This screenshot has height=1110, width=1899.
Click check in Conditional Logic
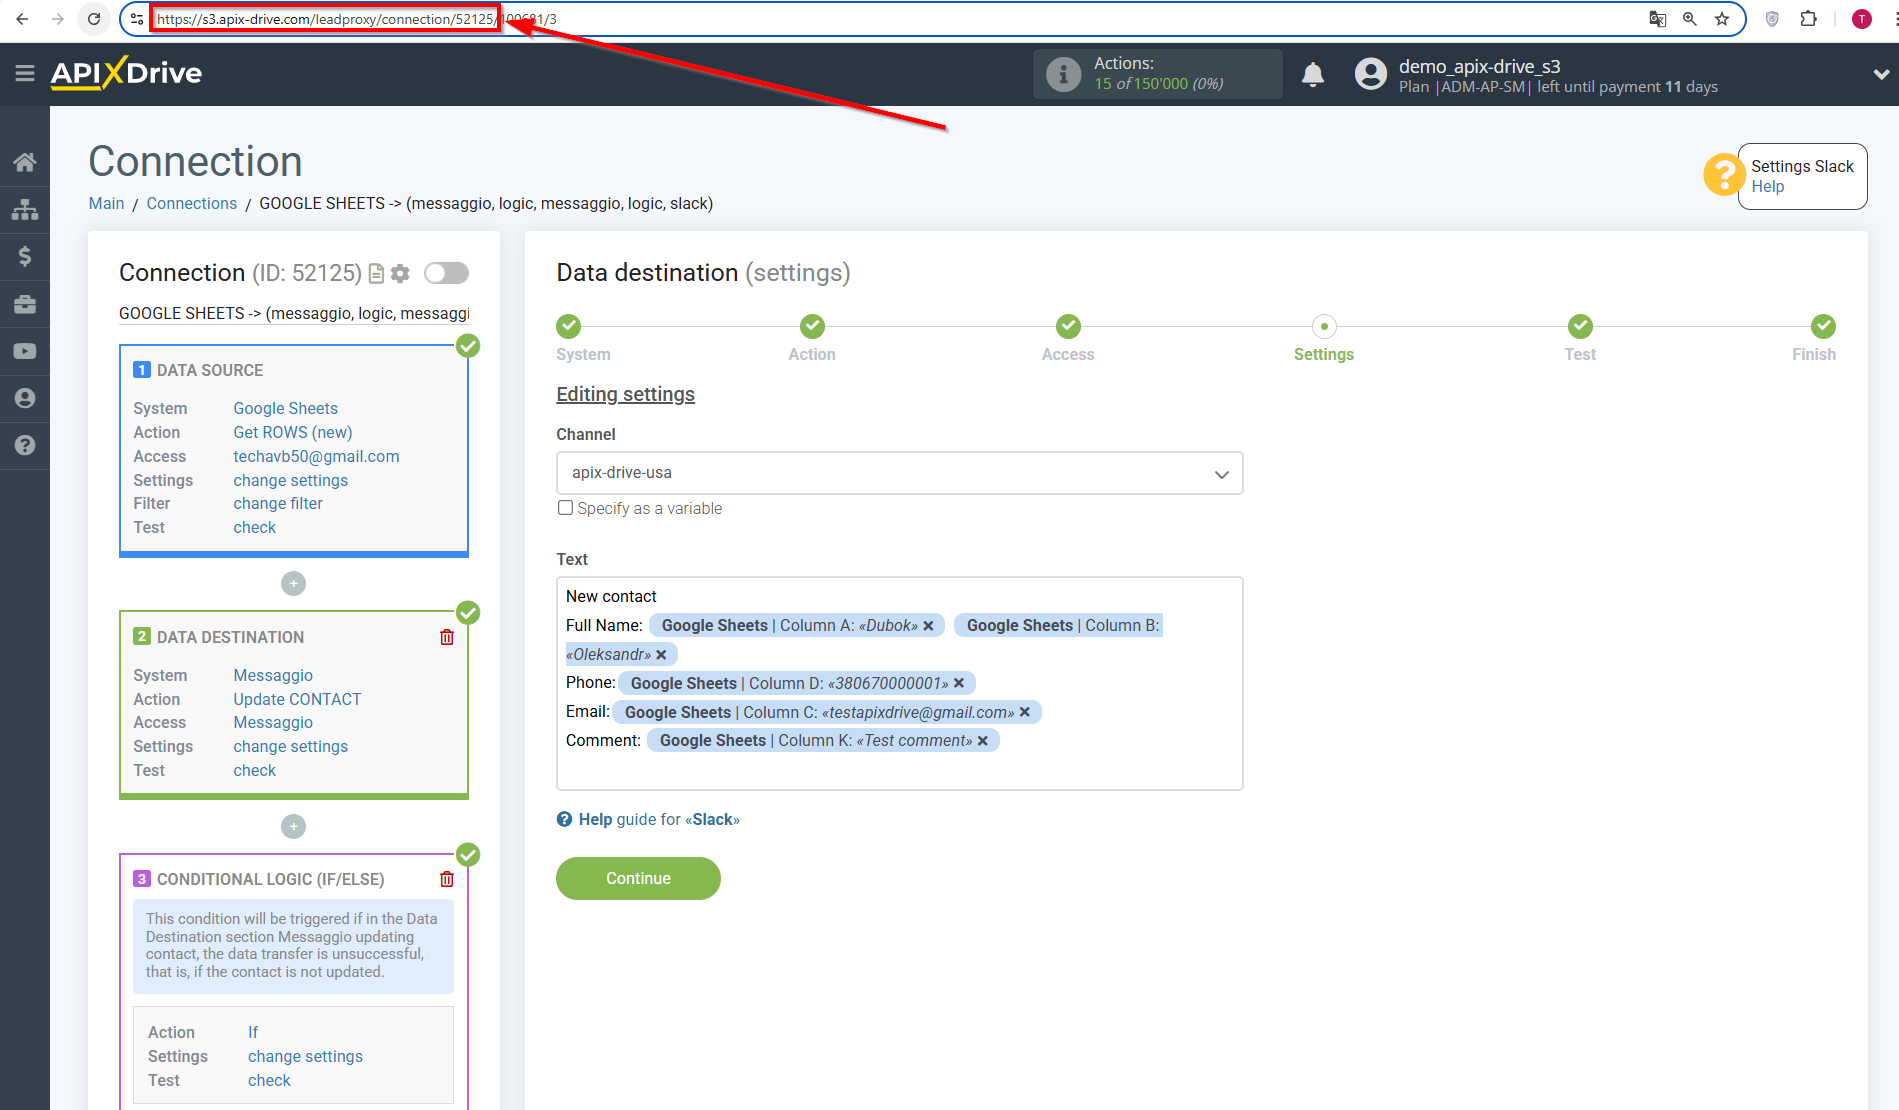tap(270, 1080)
